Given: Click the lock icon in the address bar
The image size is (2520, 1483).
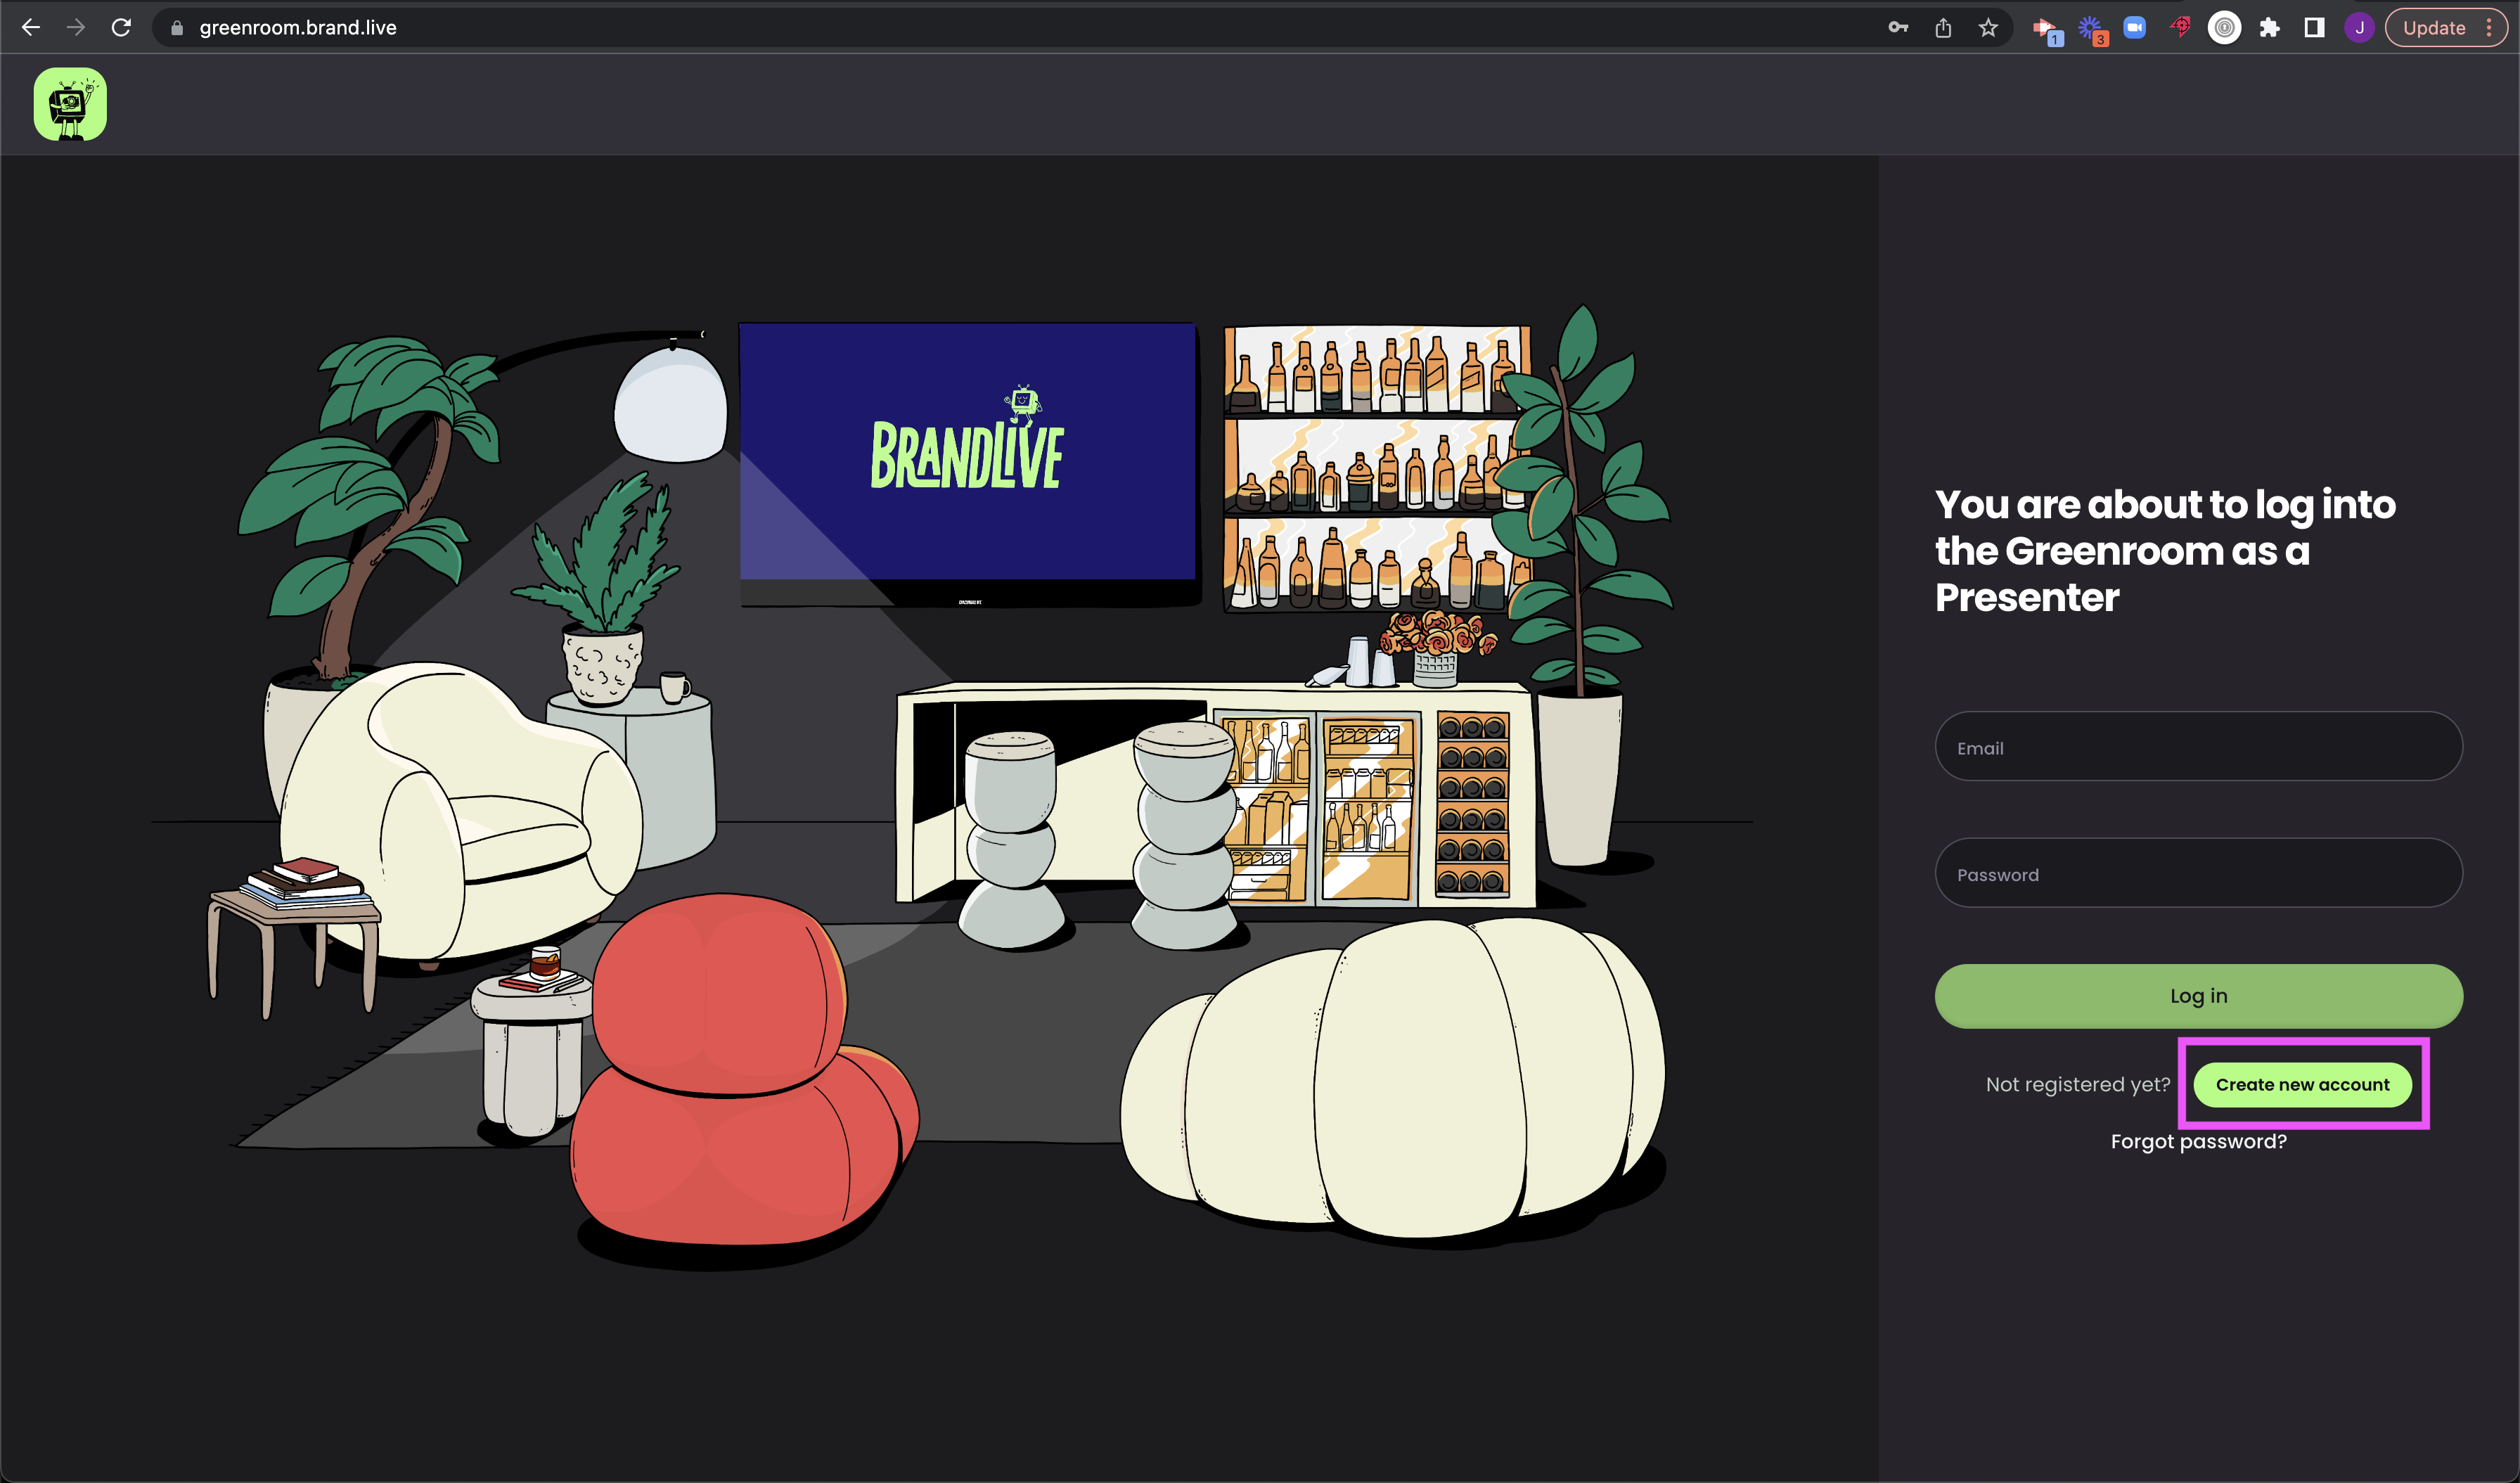Looking at the screenshot, I should pos(177,28).
